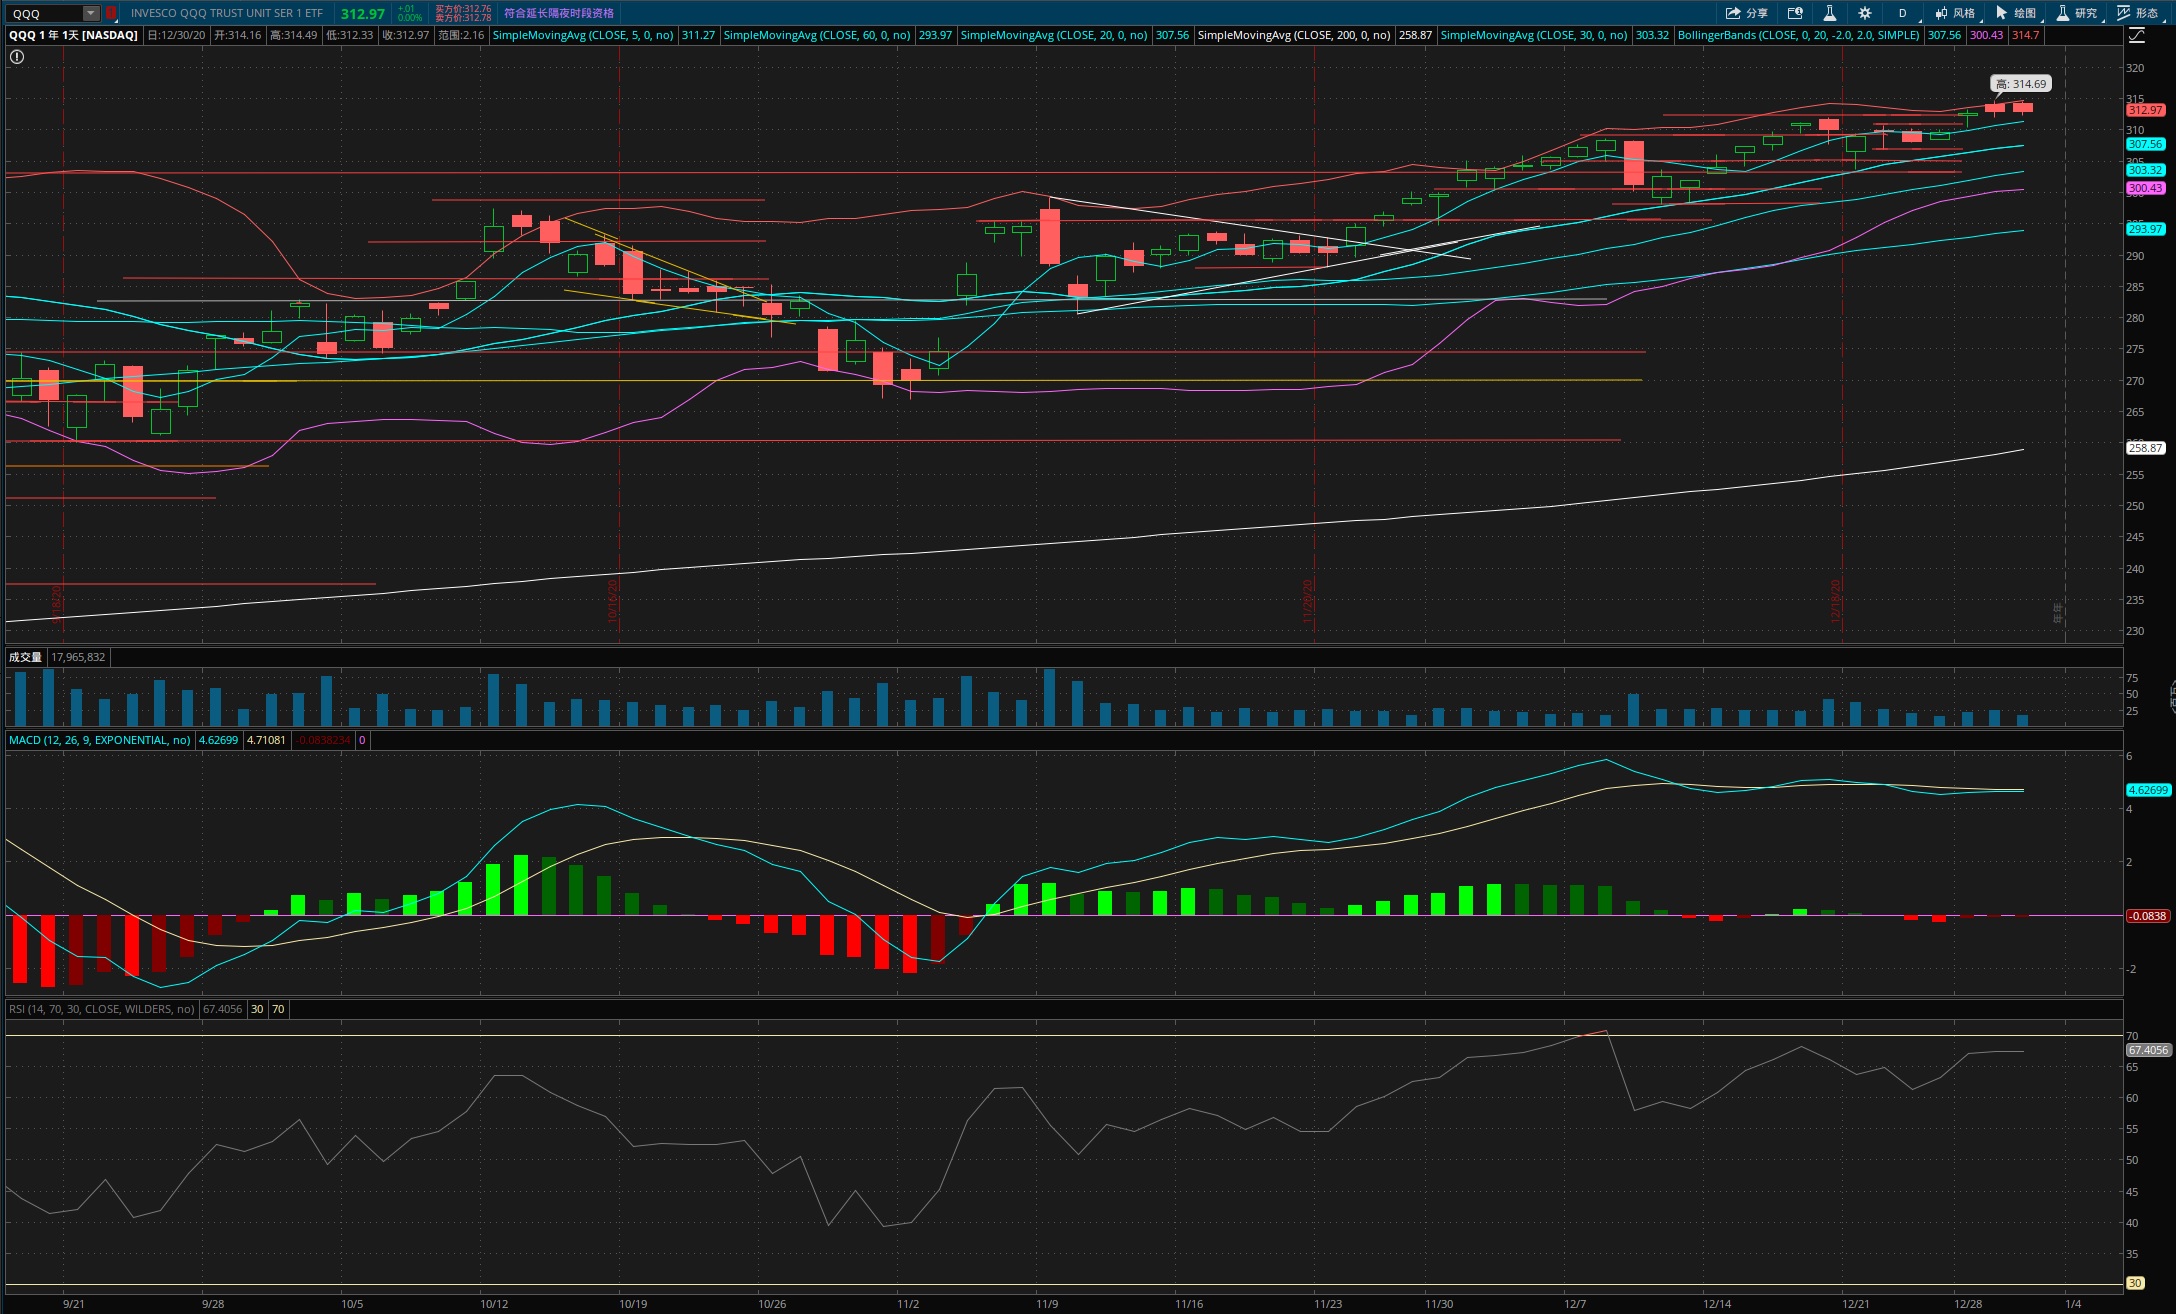Open the 形态 patterns menu
The height and width of the screenshot is (1314, 2176).
click(2136, 13)
